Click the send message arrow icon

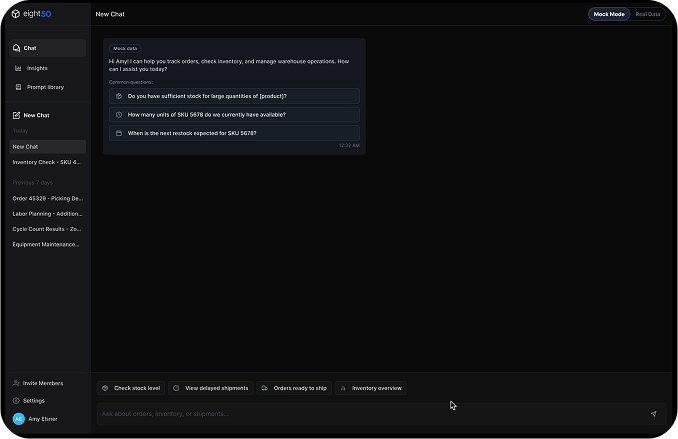point(653,413)
